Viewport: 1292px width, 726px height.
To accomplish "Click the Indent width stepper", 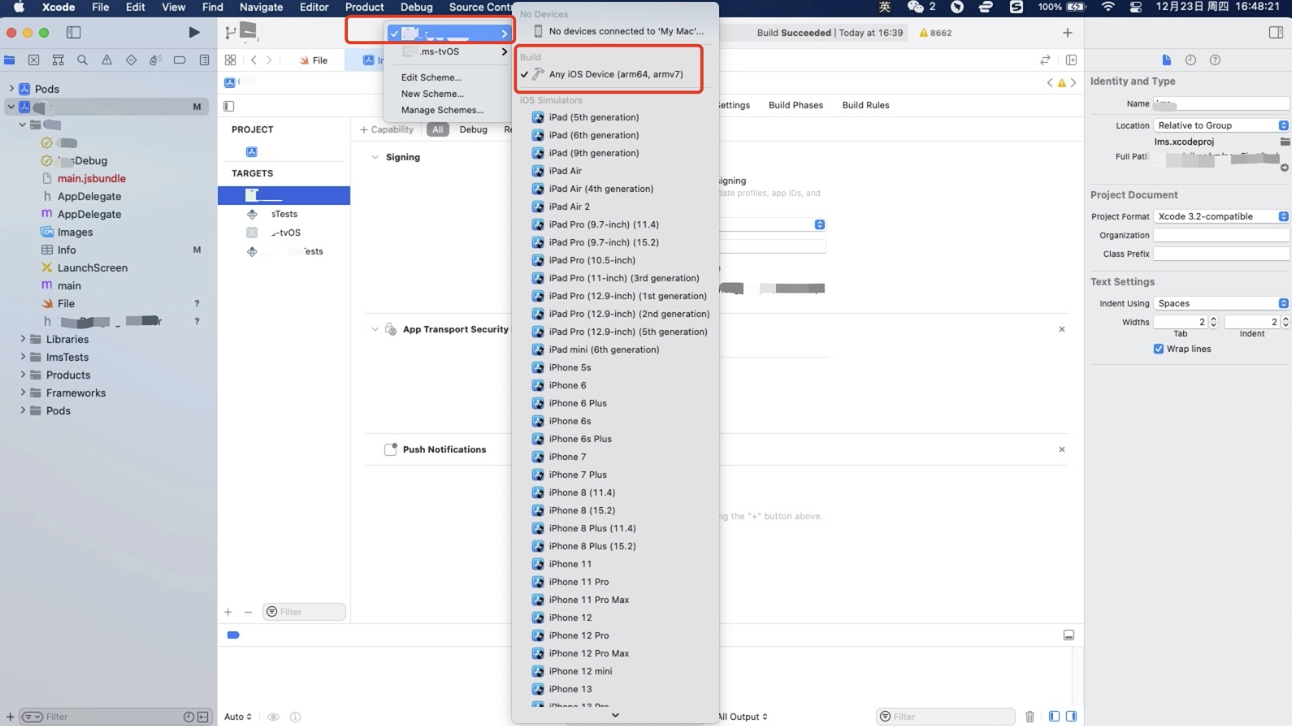I will point(1285,322).
